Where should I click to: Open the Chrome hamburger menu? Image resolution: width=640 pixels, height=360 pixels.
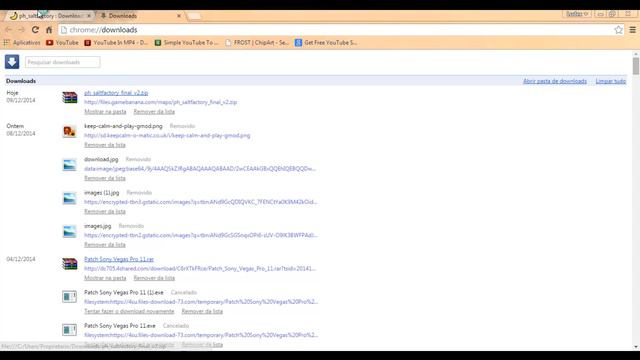(632, 30)
